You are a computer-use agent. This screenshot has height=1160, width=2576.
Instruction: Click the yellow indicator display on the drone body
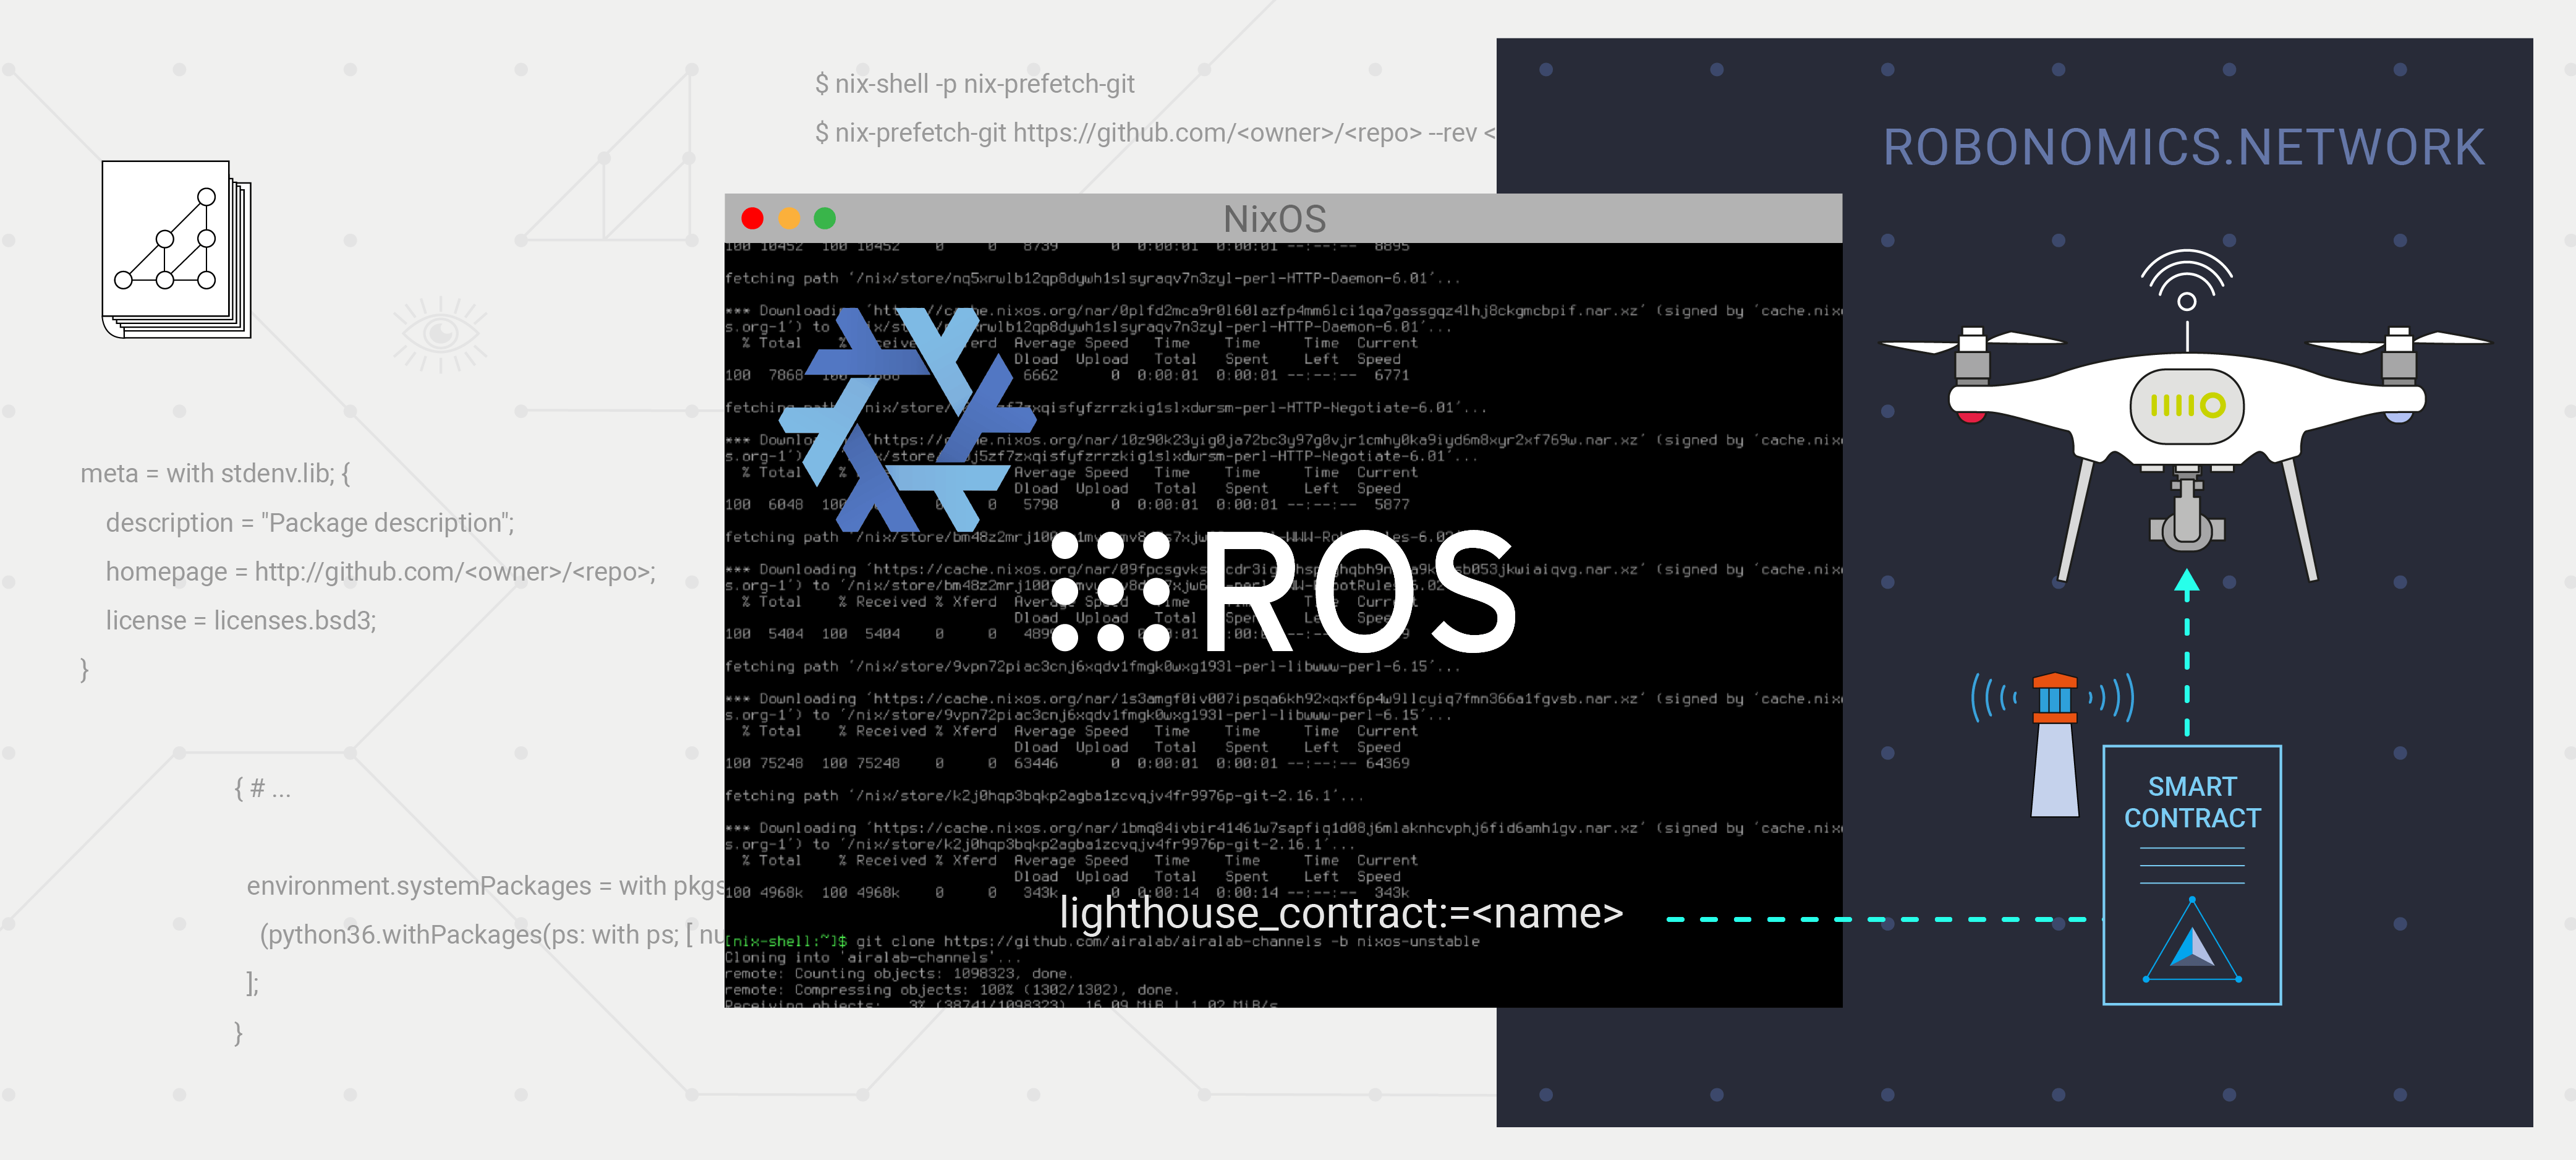(2186, 405)
